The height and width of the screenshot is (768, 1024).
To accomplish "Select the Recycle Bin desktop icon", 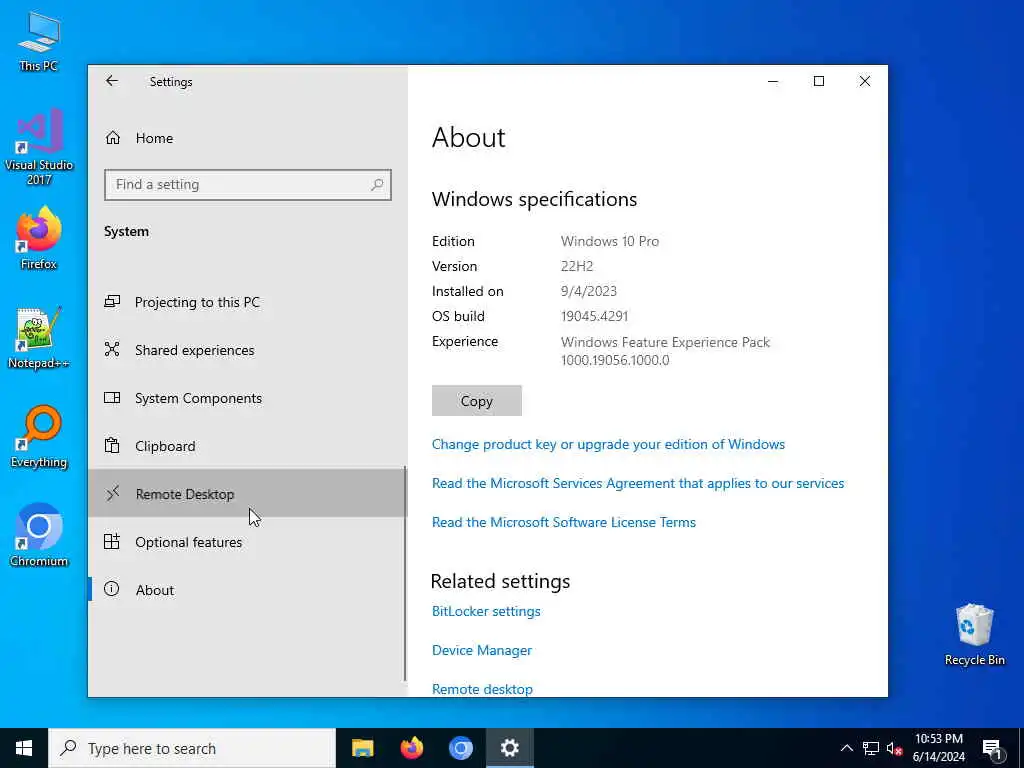I will click(974, 635).
